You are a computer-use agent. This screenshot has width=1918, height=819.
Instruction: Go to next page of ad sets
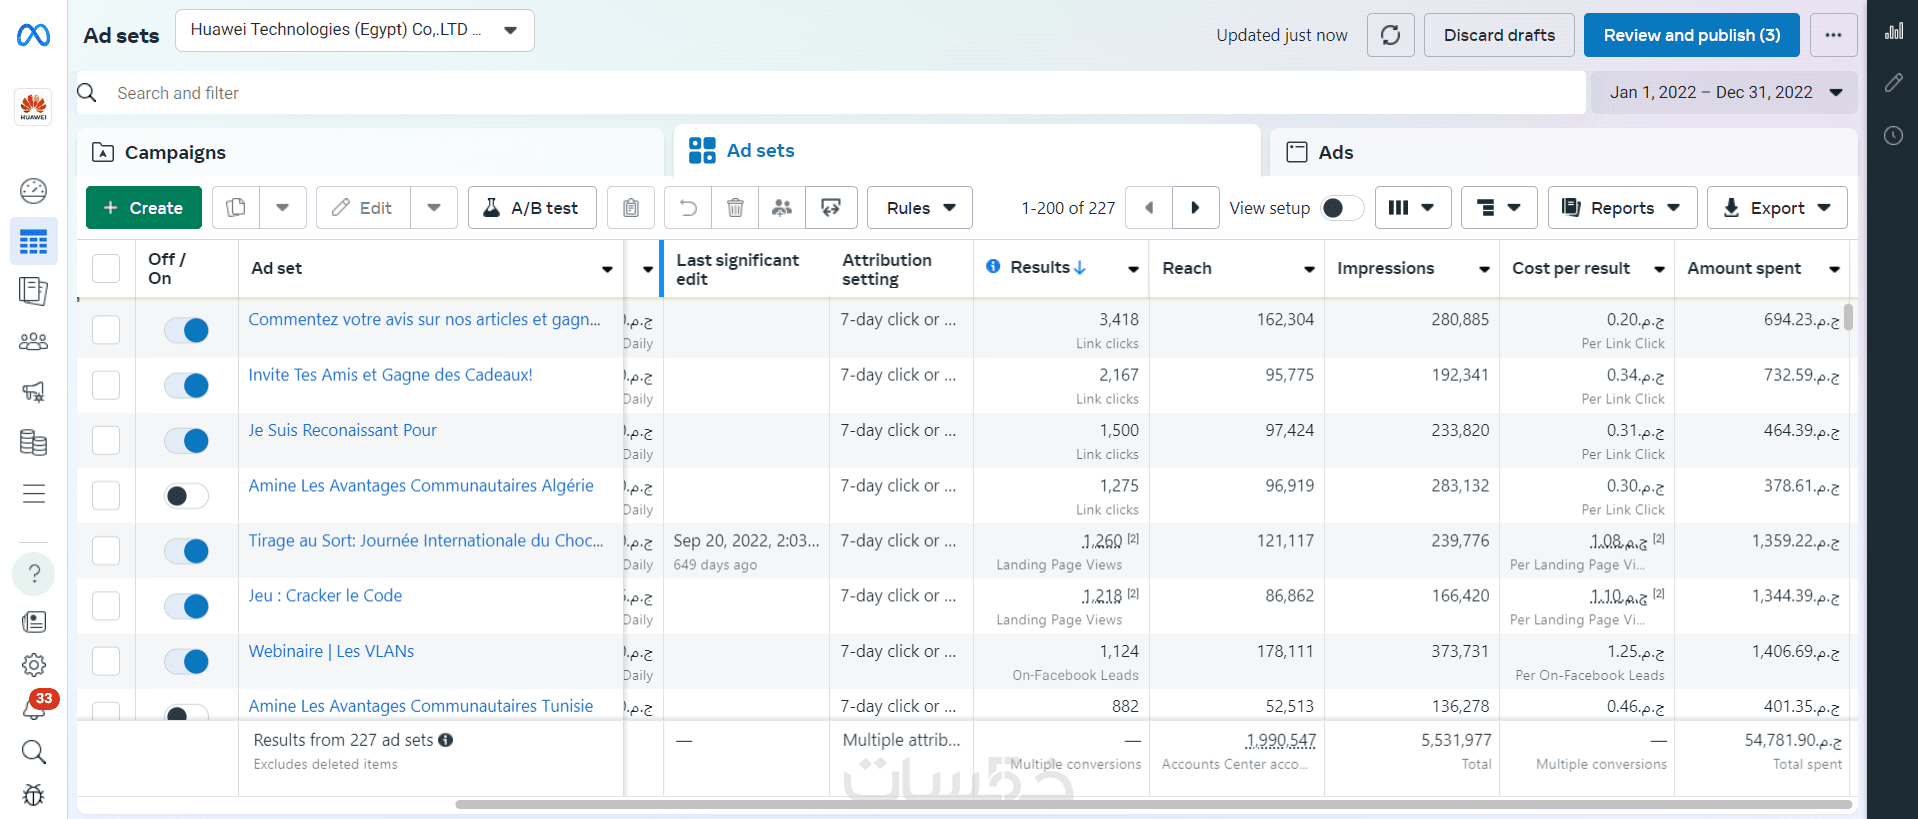1195,208
